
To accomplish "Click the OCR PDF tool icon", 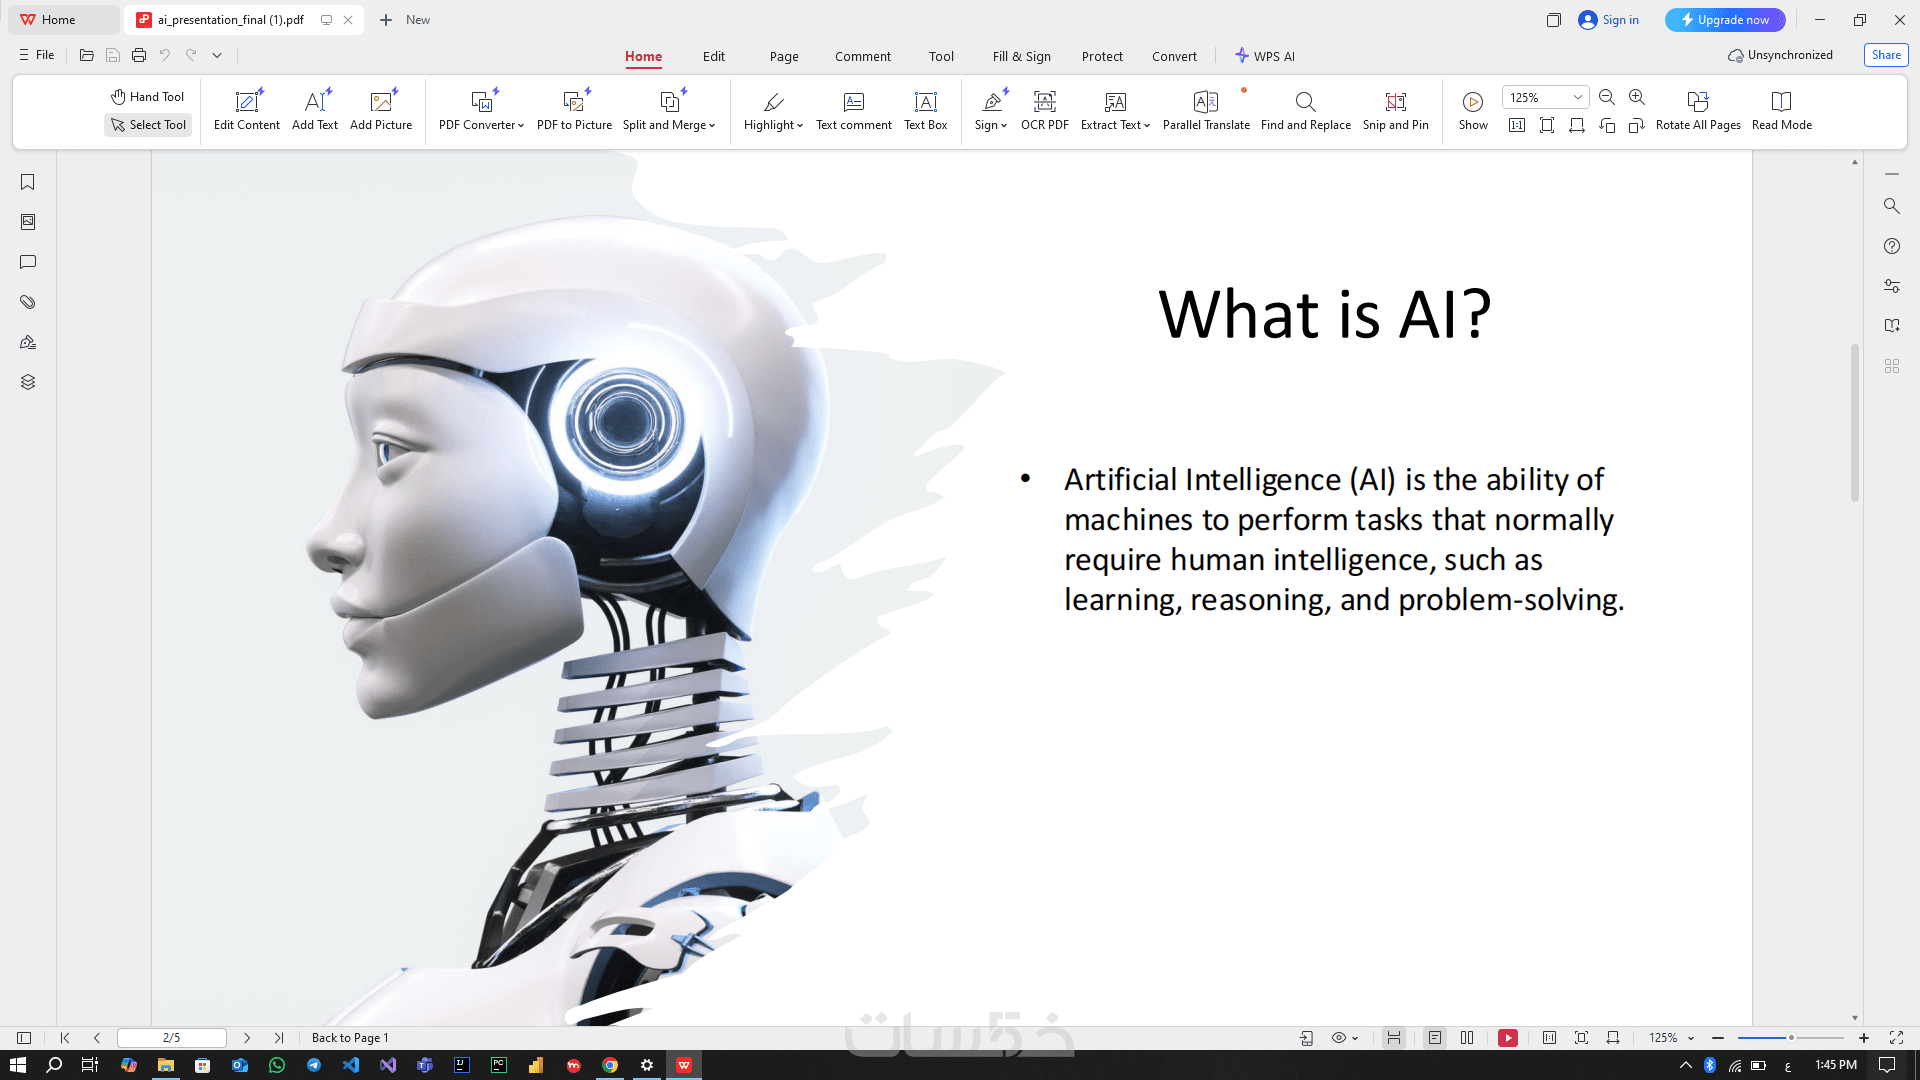I will (1044, 102).
